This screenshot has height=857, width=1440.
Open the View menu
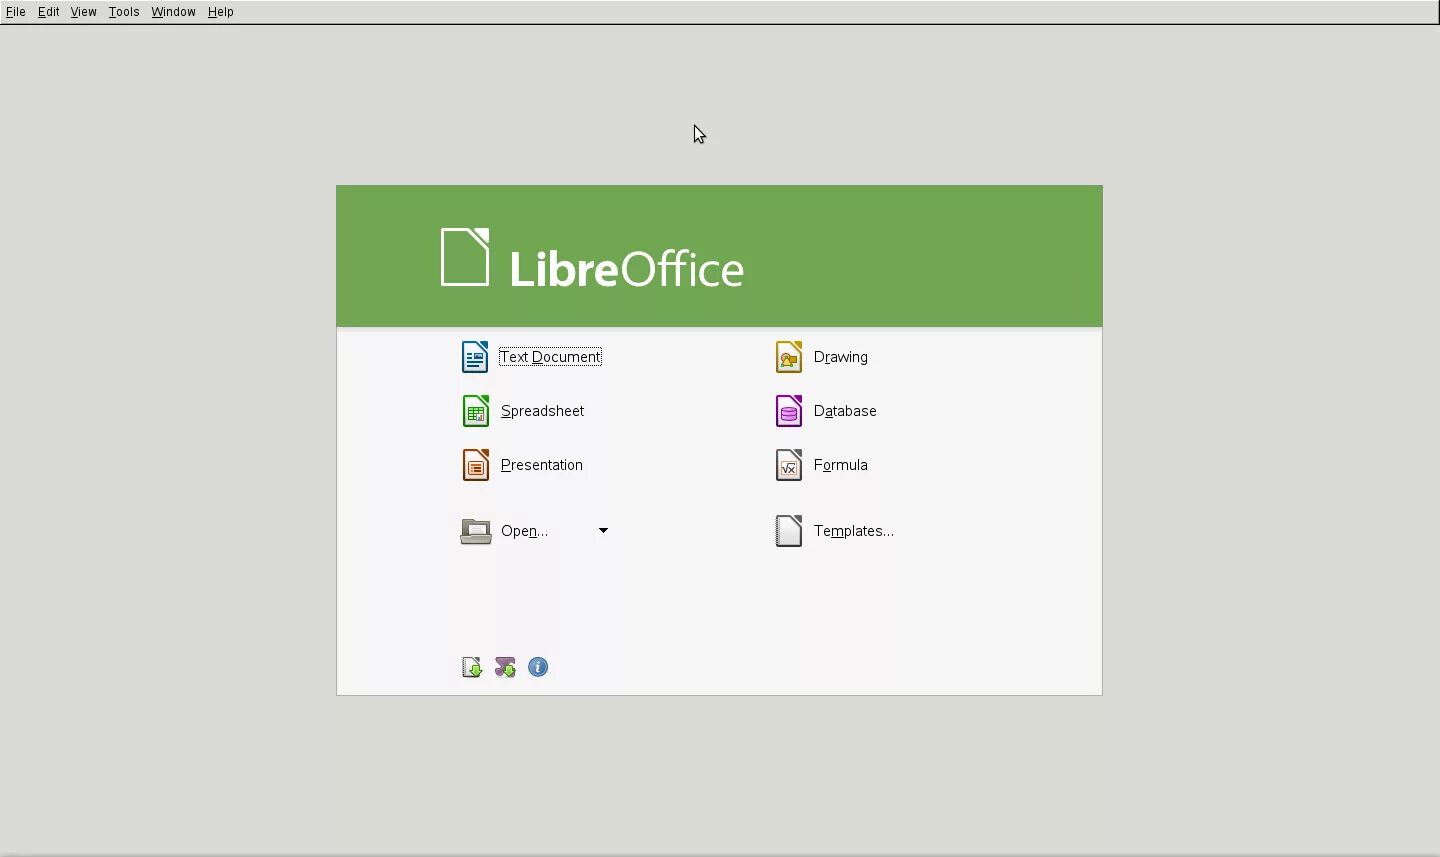click(83, 12)
